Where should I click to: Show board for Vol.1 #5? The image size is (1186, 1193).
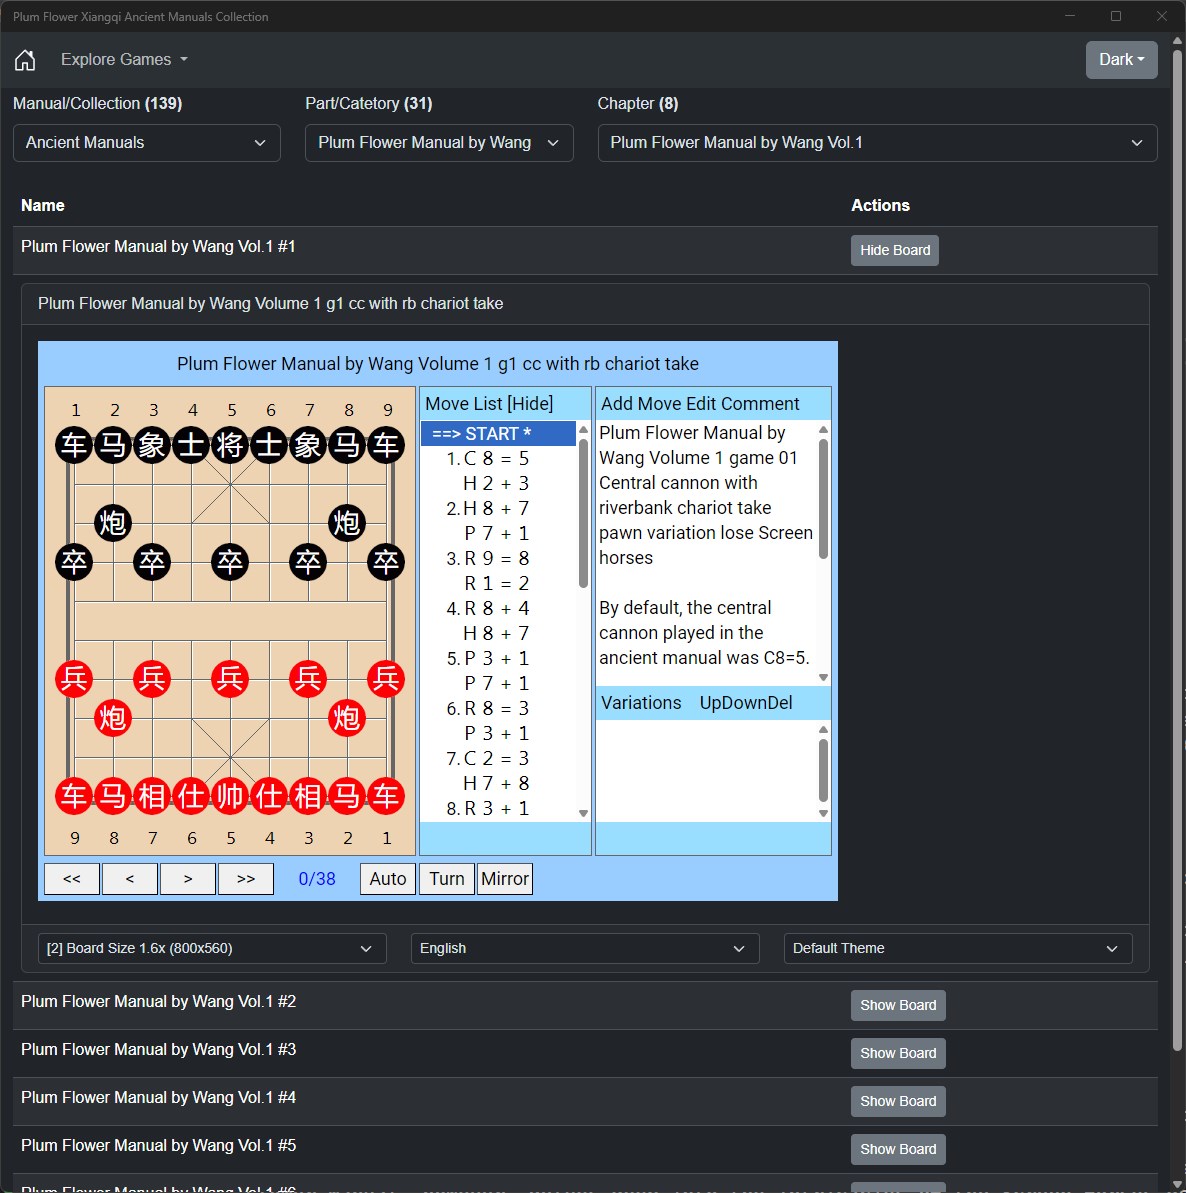click(898, 1149)
